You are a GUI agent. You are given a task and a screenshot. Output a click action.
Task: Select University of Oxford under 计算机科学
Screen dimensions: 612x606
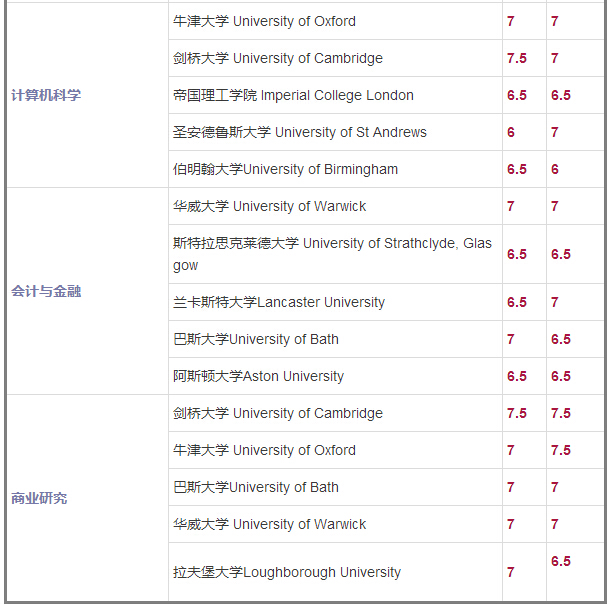point(264,21)
